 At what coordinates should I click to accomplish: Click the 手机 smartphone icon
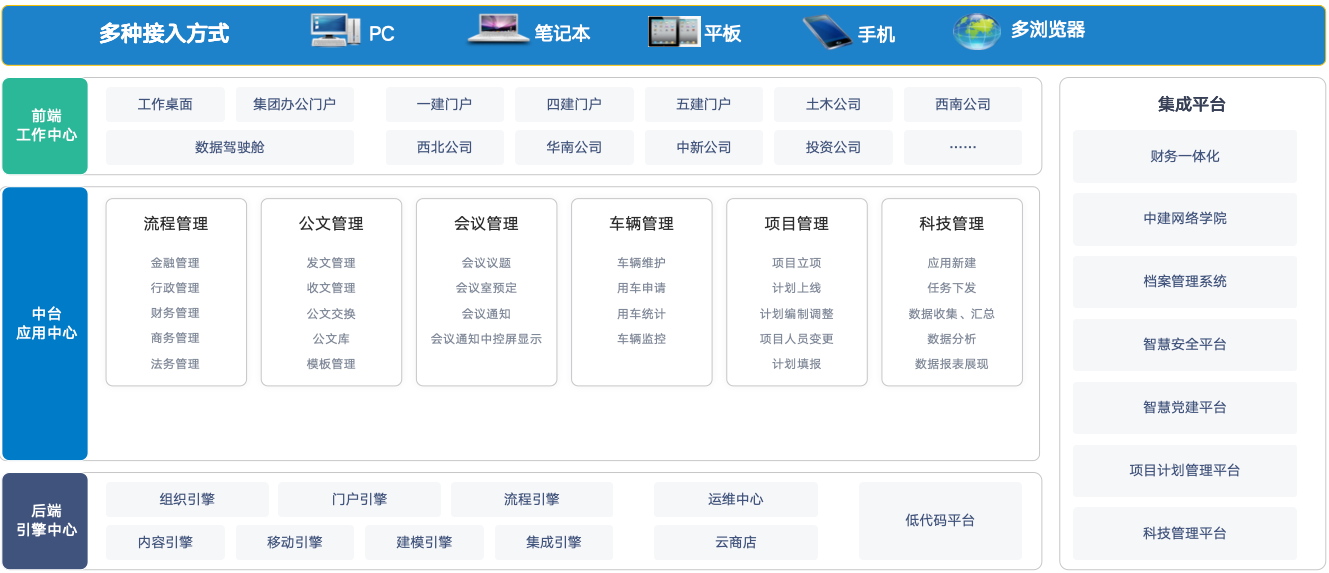point(827,32)
